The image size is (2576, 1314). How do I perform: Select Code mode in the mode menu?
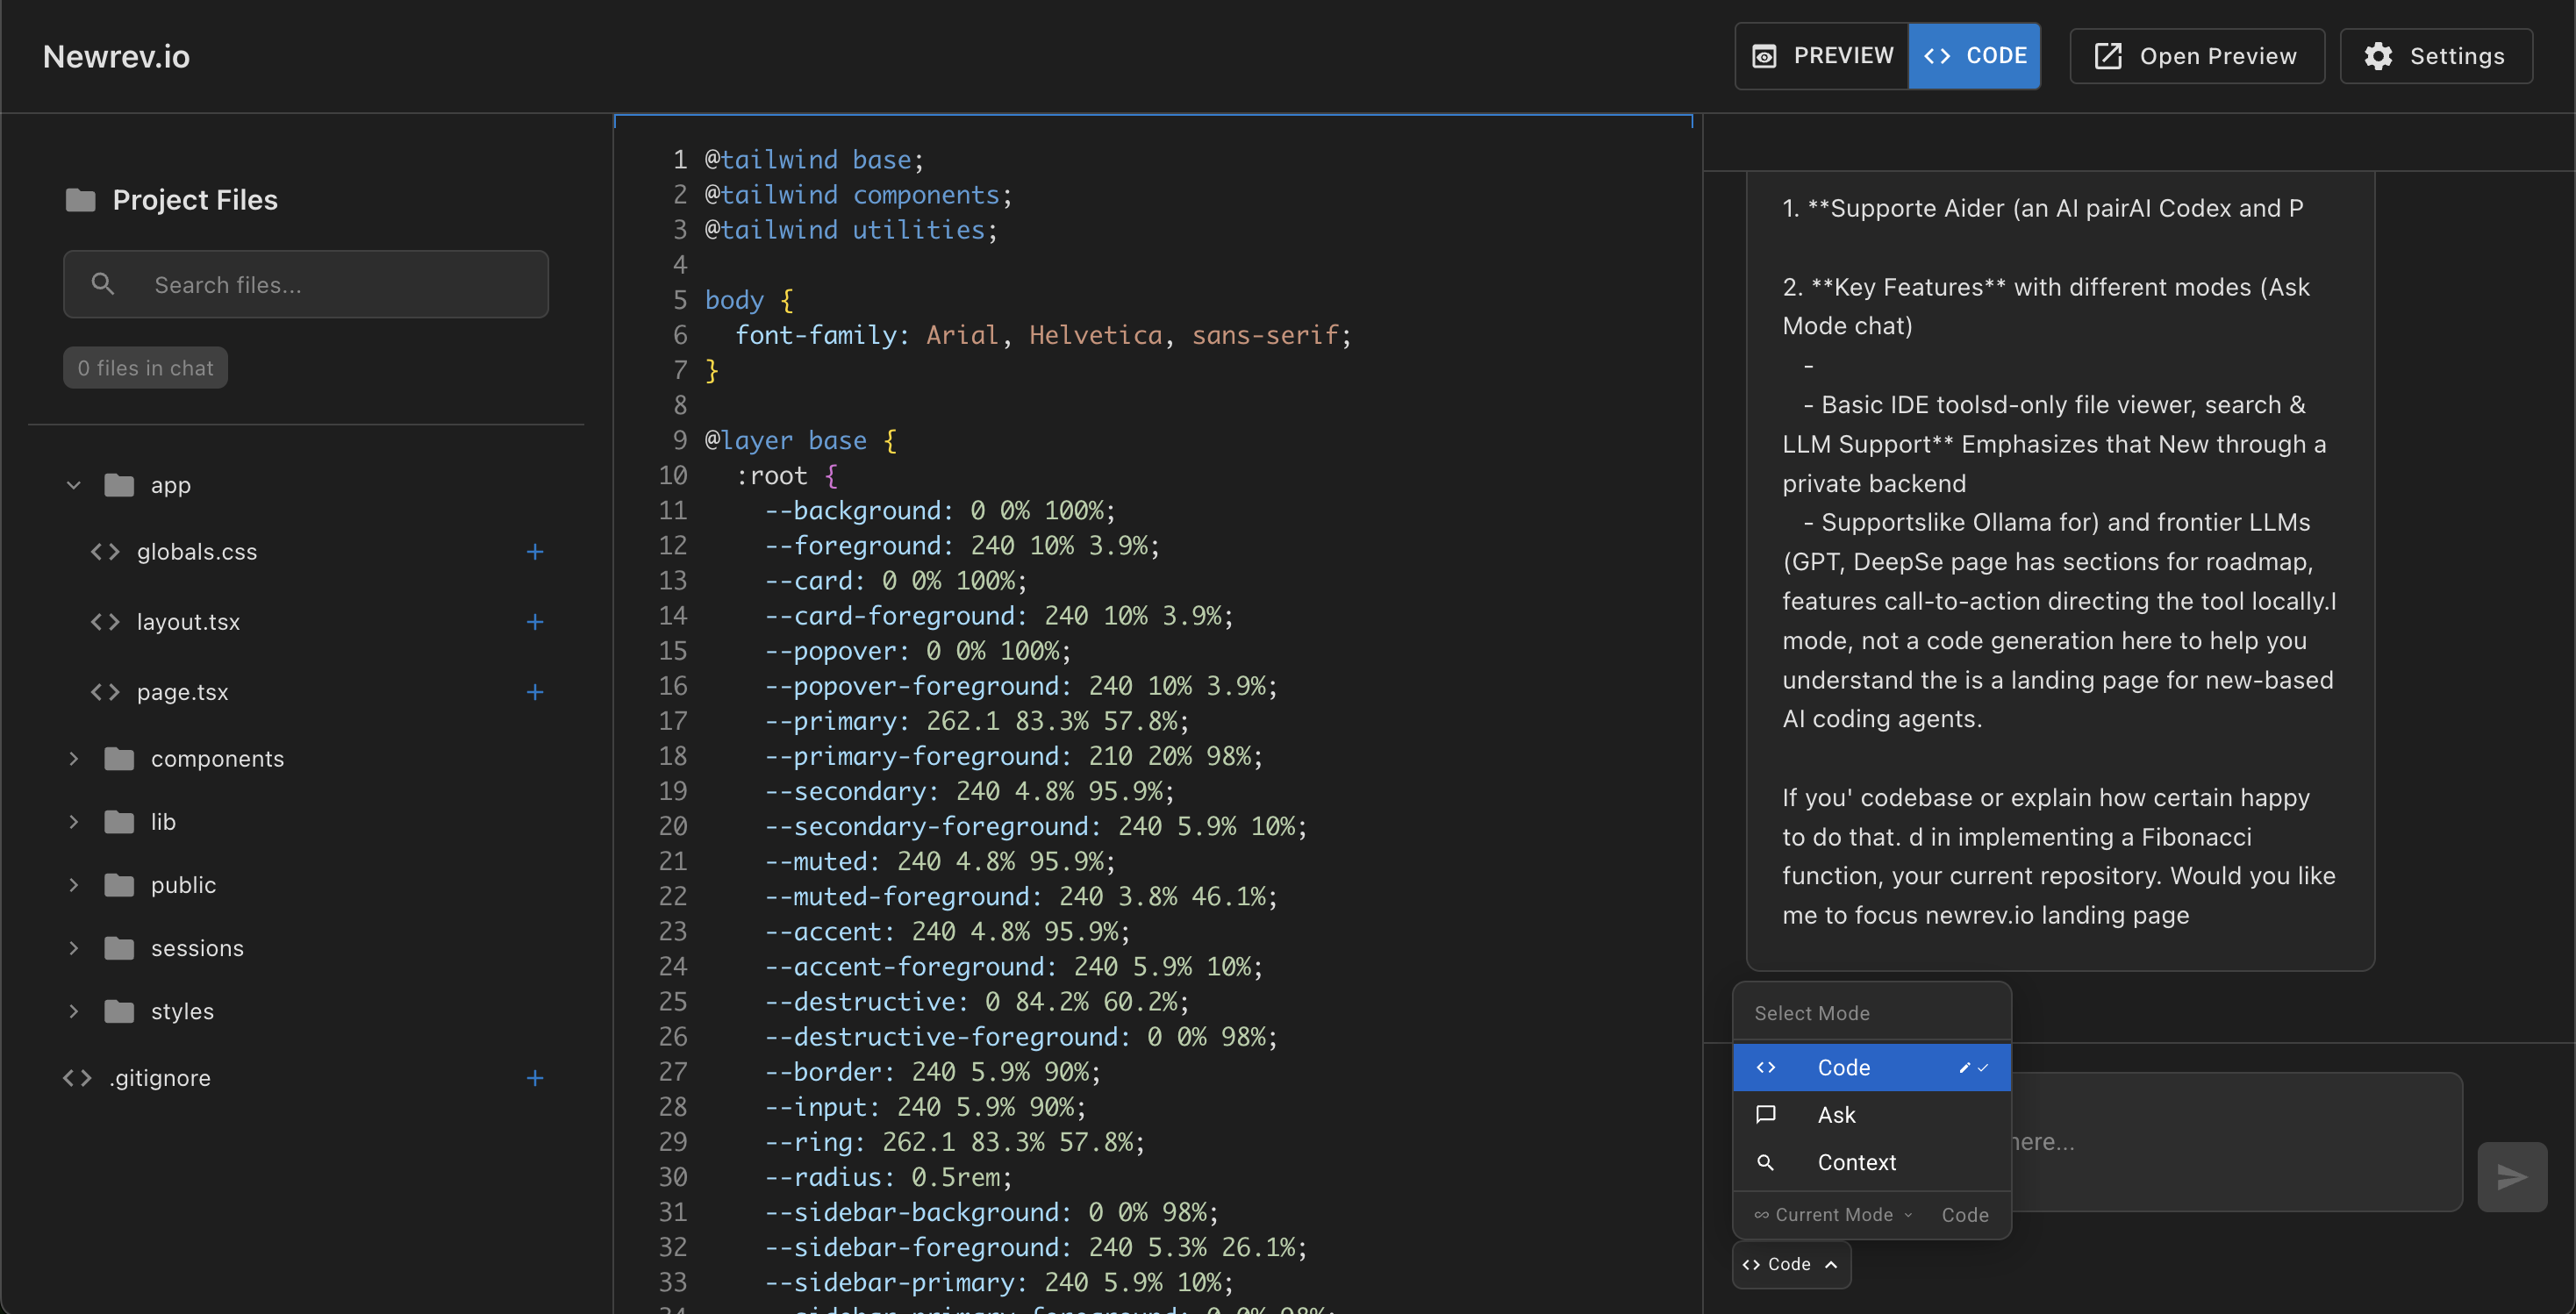click(1871, 1068)
